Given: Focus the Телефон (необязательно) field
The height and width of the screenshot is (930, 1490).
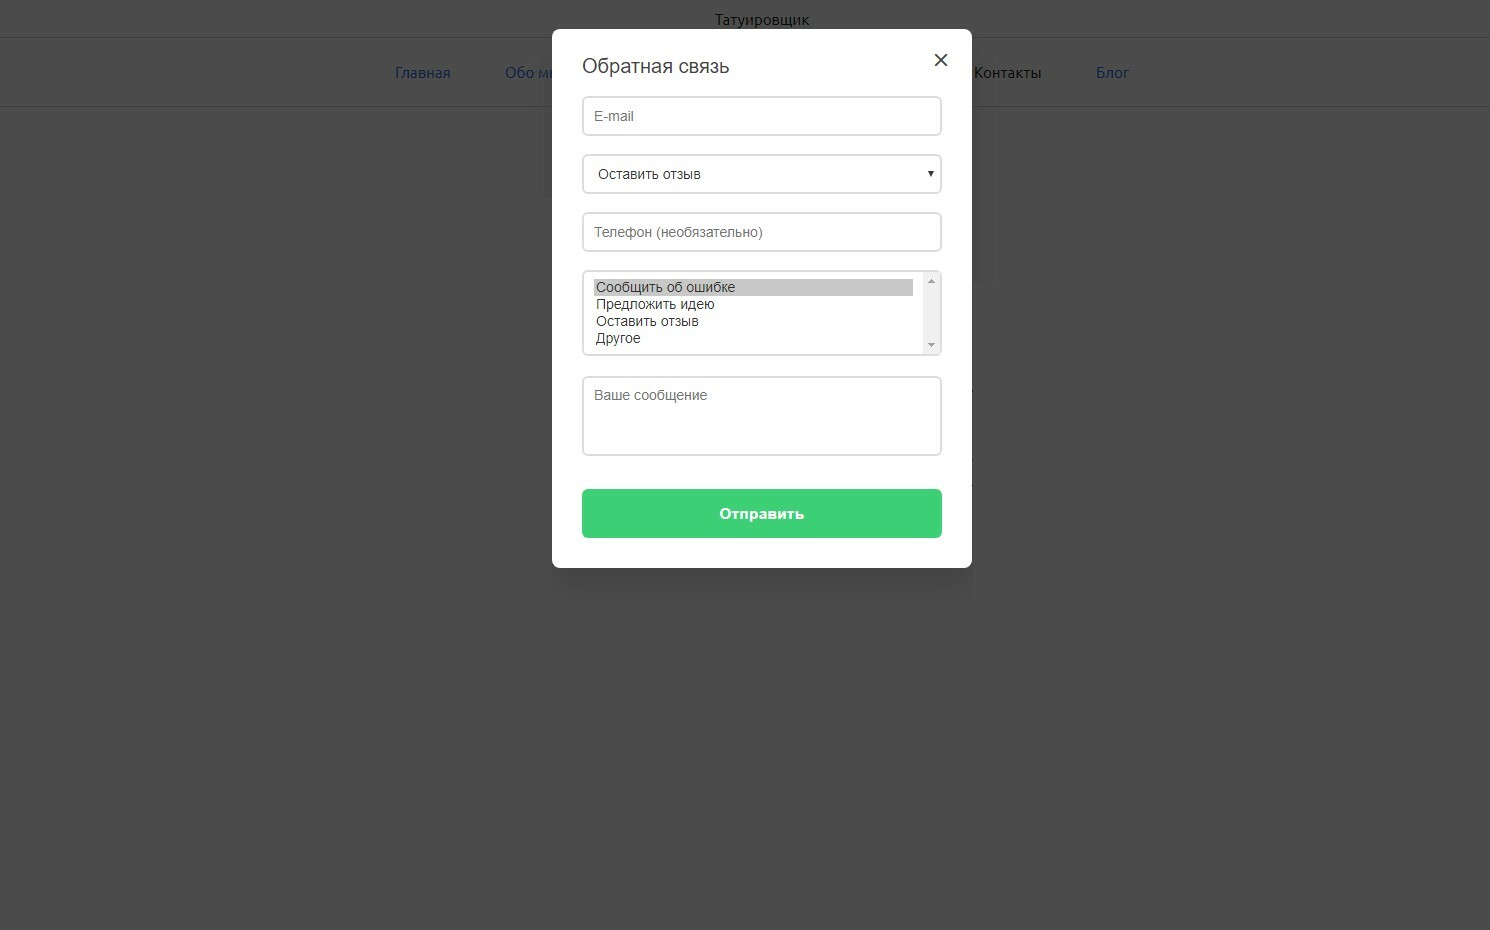Looking at the screenshot, I should [761, 232].
